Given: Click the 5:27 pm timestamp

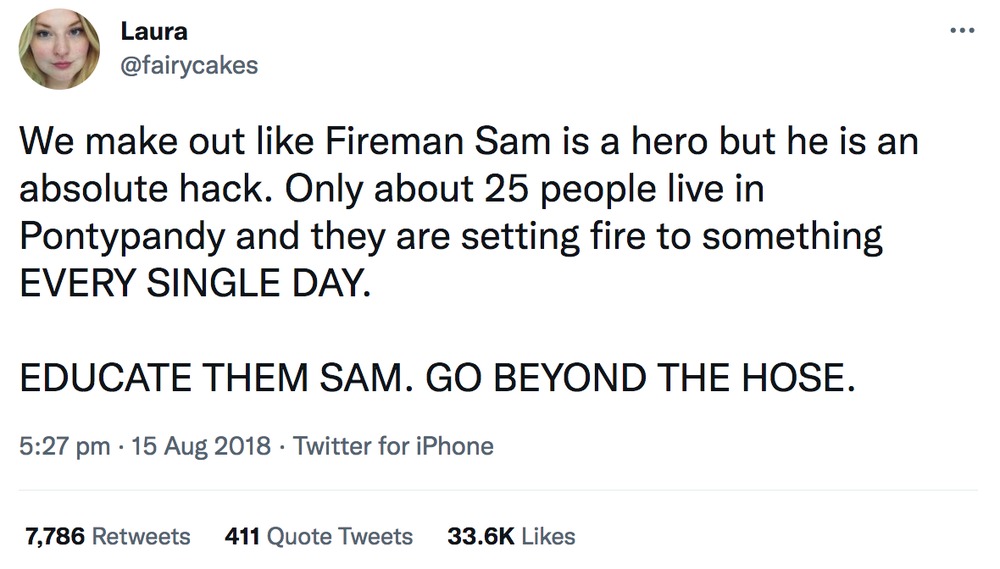Looking at the screenshot, I should tap(65, 445).
